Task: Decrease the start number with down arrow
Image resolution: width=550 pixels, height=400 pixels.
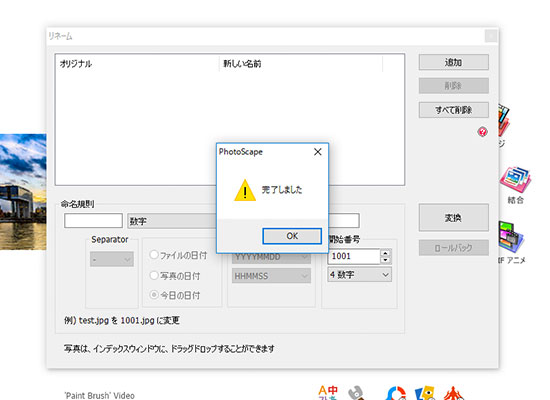Action: pos(385,260)
